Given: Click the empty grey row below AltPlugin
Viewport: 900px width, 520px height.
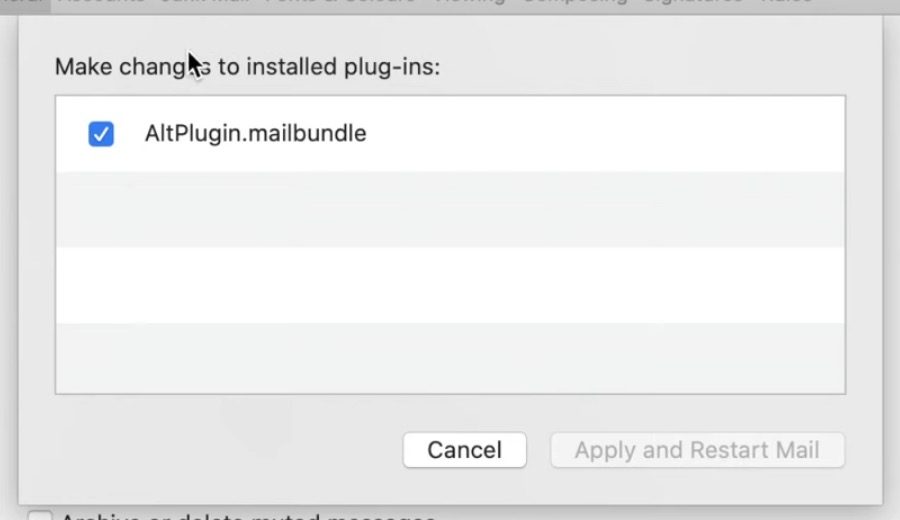Looking at the screenshot, I should 450,209.
